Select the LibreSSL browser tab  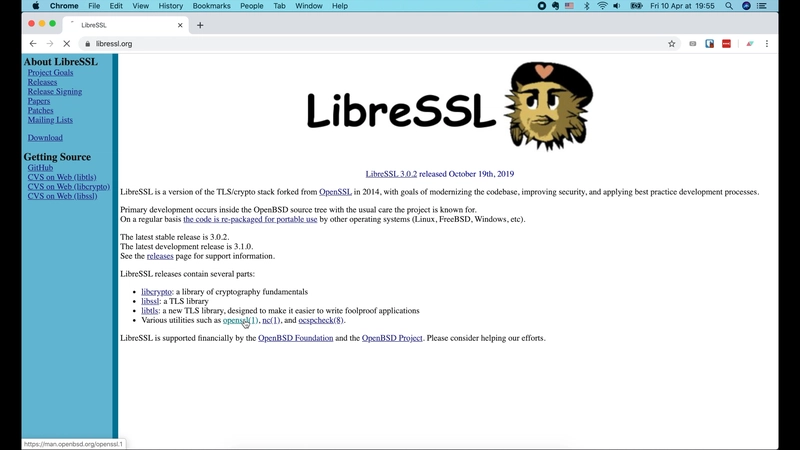click(120, 25)
